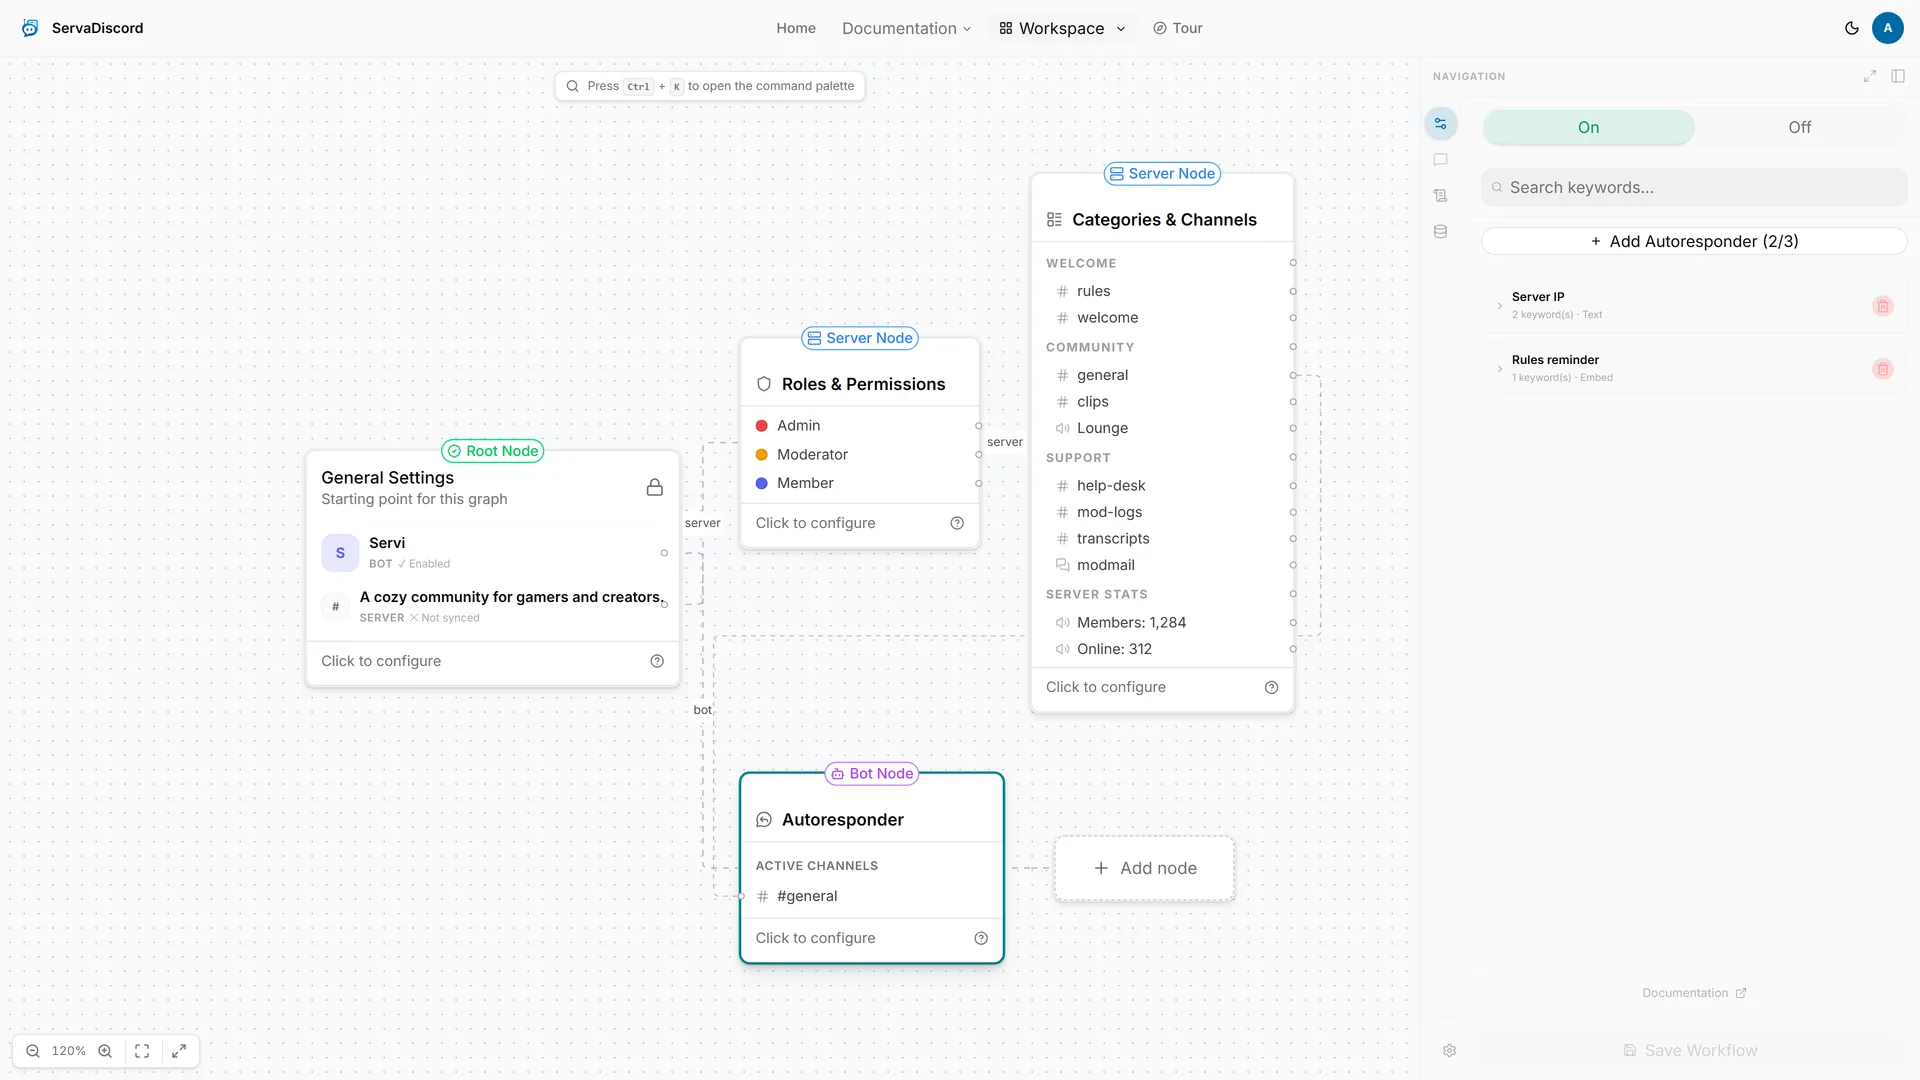Fit graph to view
The image size is (1920, 1080).
142,1051
